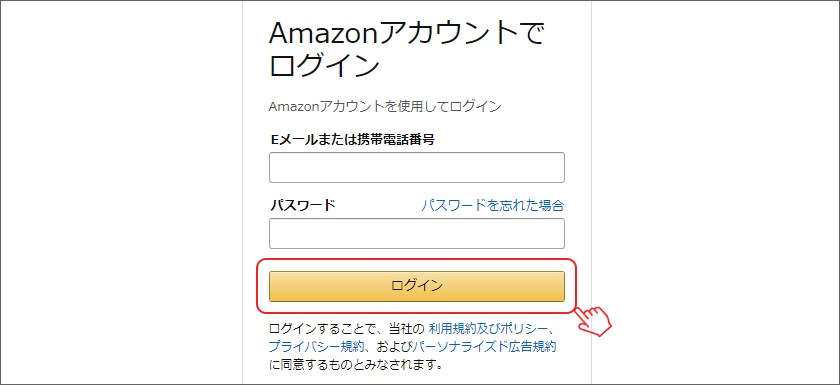Open the プライバシー規約 link
The height and width of the screenshot is (385, 840).
pyautogui.click(x=317, y=346)
